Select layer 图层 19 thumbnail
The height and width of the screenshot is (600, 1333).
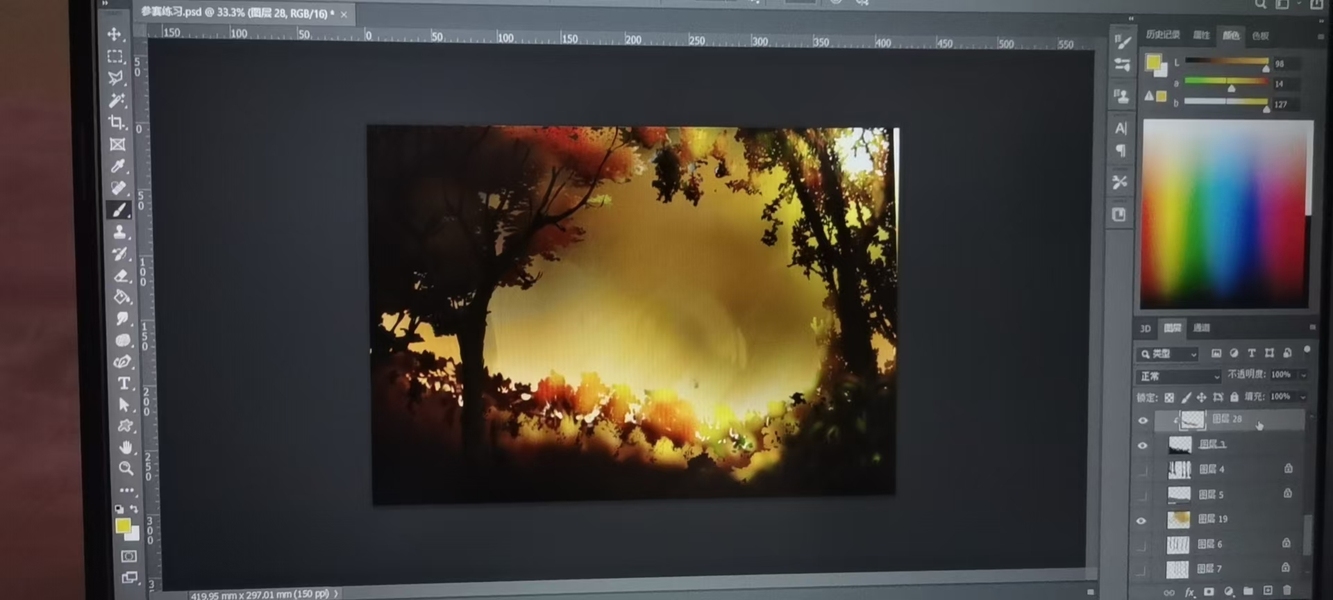point(1179,520)
